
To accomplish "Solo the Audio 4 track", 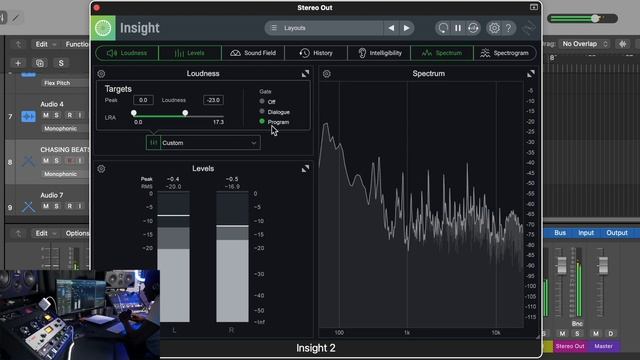I will (x=57, y=116).
